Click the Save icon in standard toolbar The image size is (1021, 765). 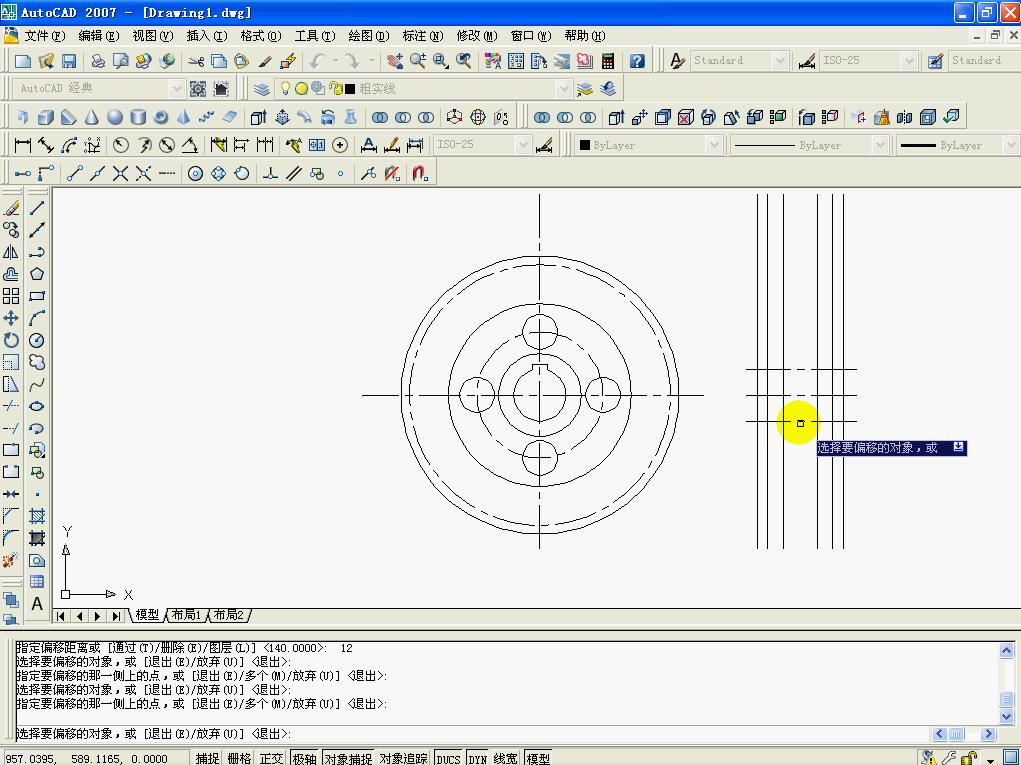(69, 61)
